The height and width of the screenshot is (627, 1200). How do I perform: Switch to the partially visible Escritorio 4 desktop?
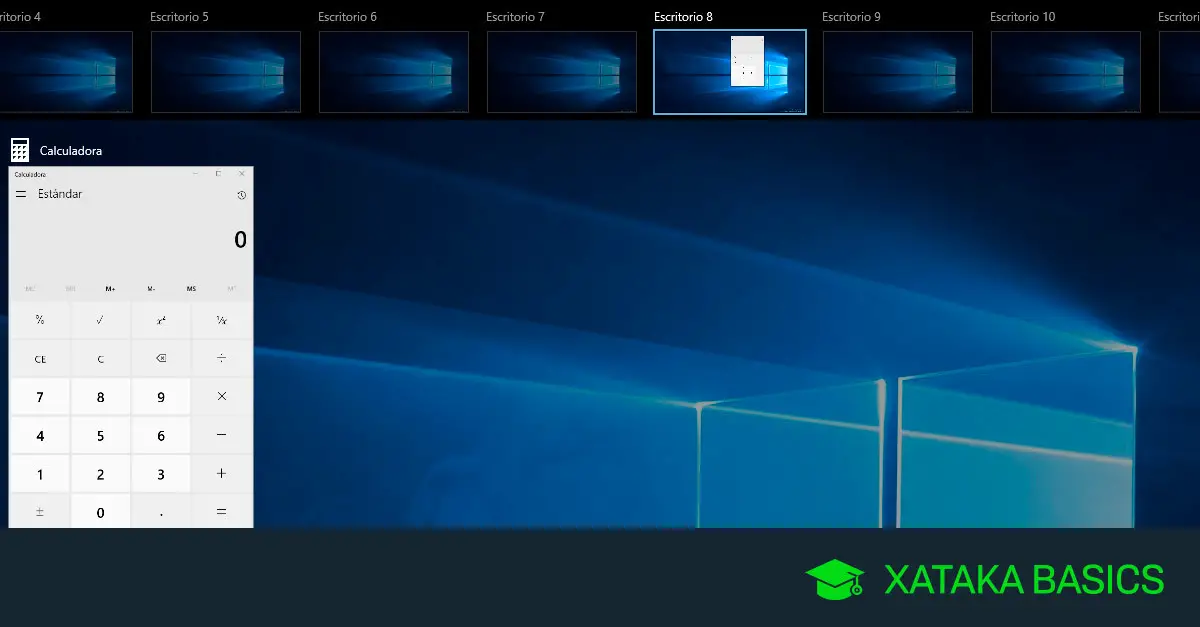pos(66,71)
